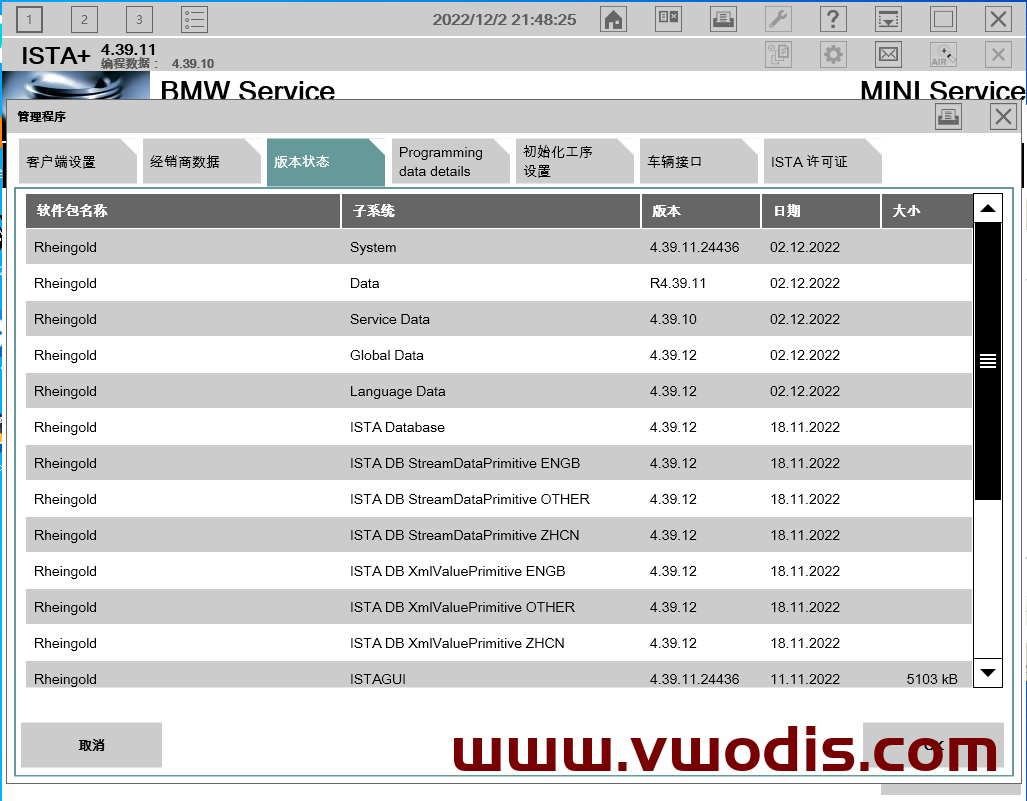The width and height of the screenshot is (1027, 801).
Task: Click the document copy icon
Action: click(778, 54)
